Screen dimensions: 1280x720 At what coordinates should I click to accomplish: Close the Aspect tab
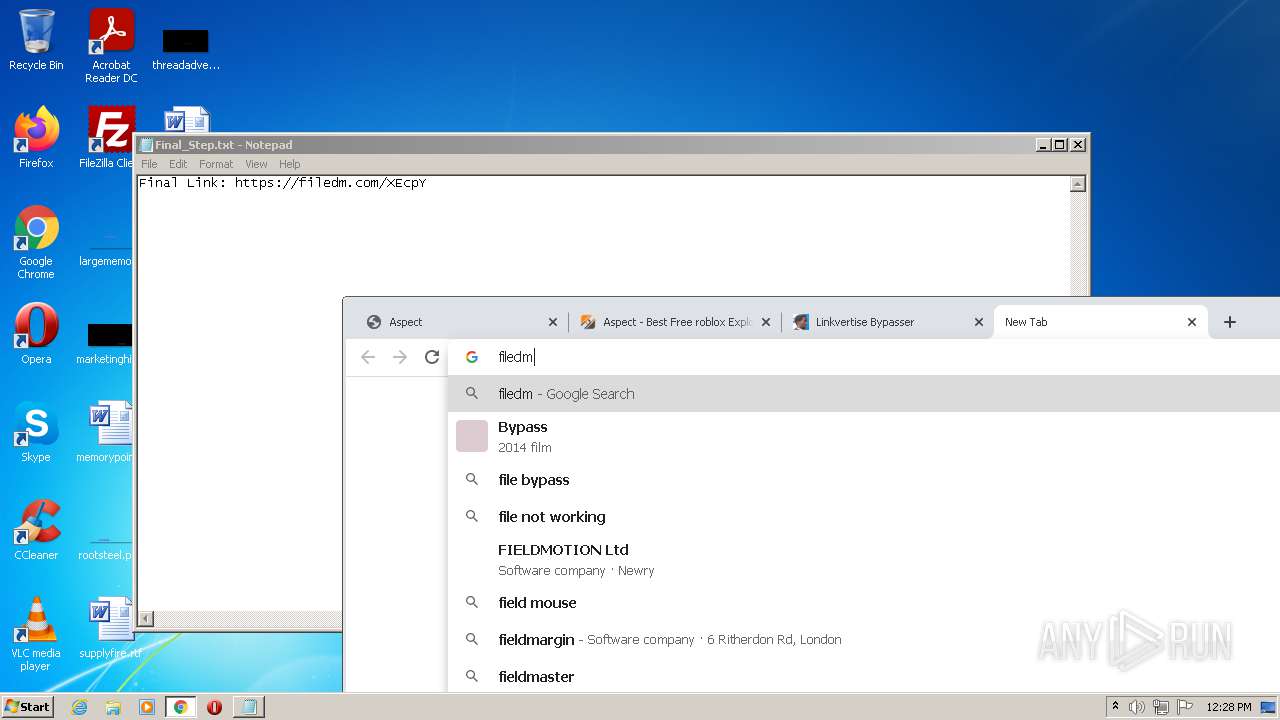553,322
